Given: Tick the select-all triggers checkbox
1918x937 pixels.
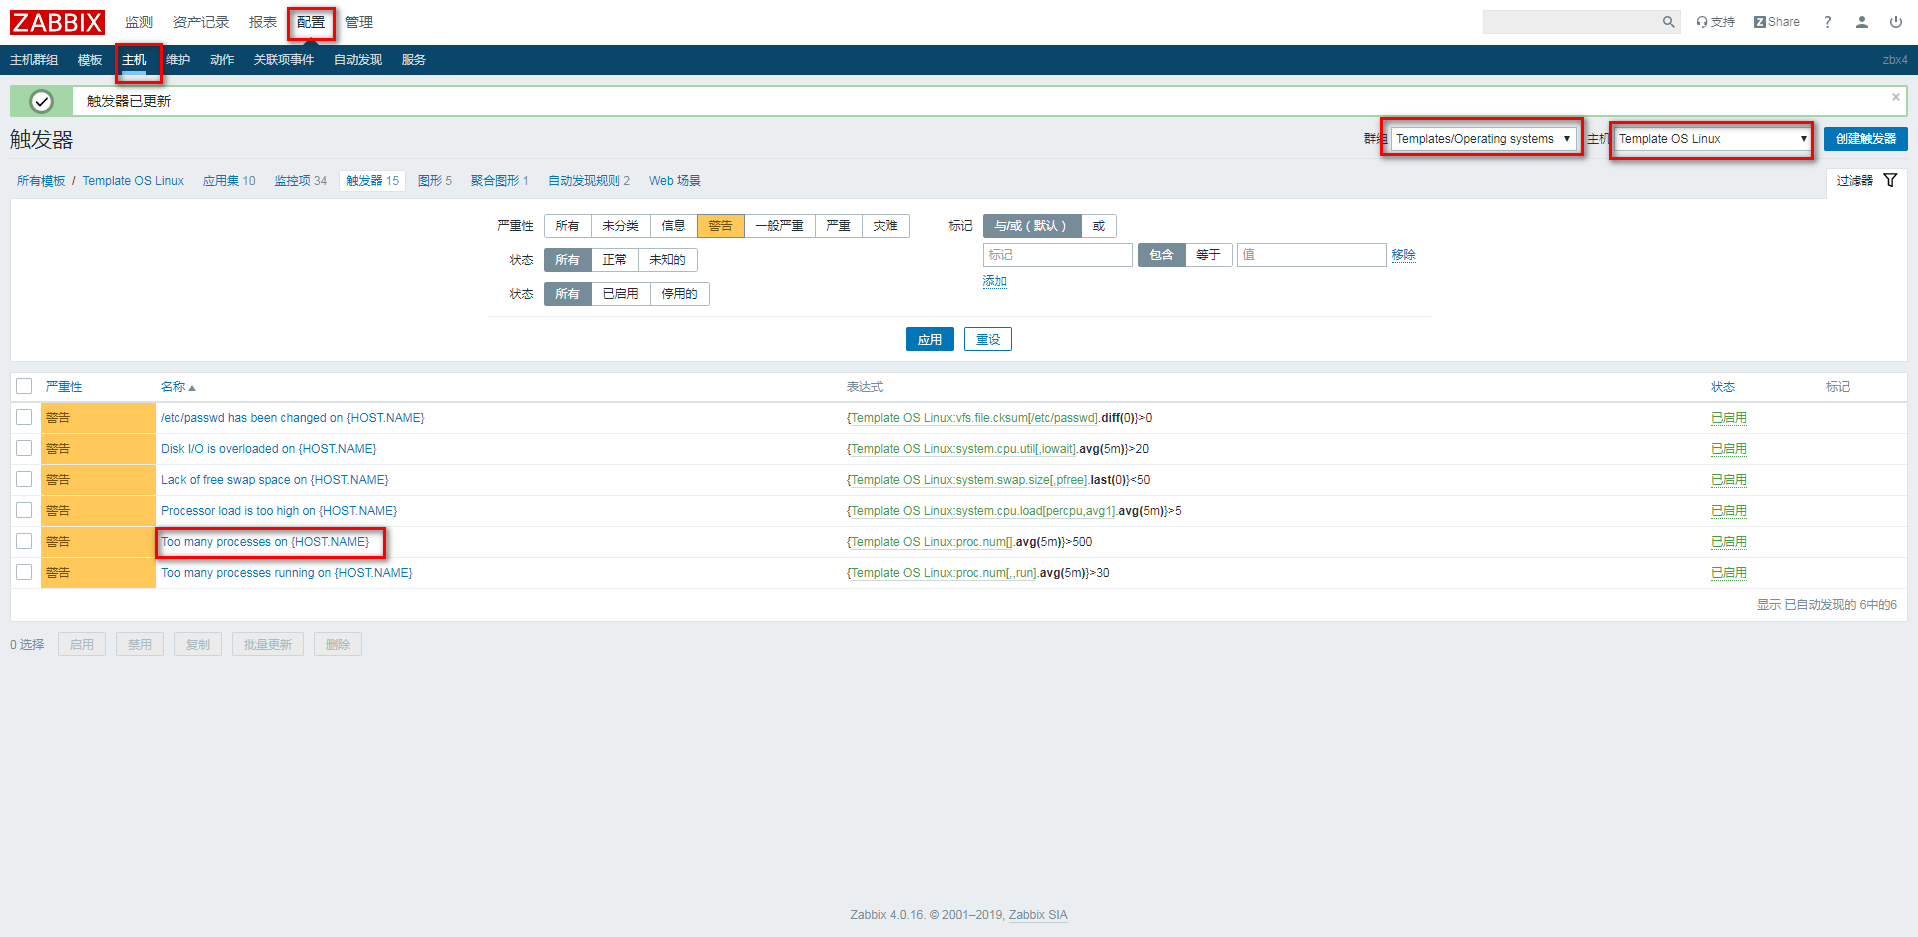Looking at the screenshot, I should (24, 386).
